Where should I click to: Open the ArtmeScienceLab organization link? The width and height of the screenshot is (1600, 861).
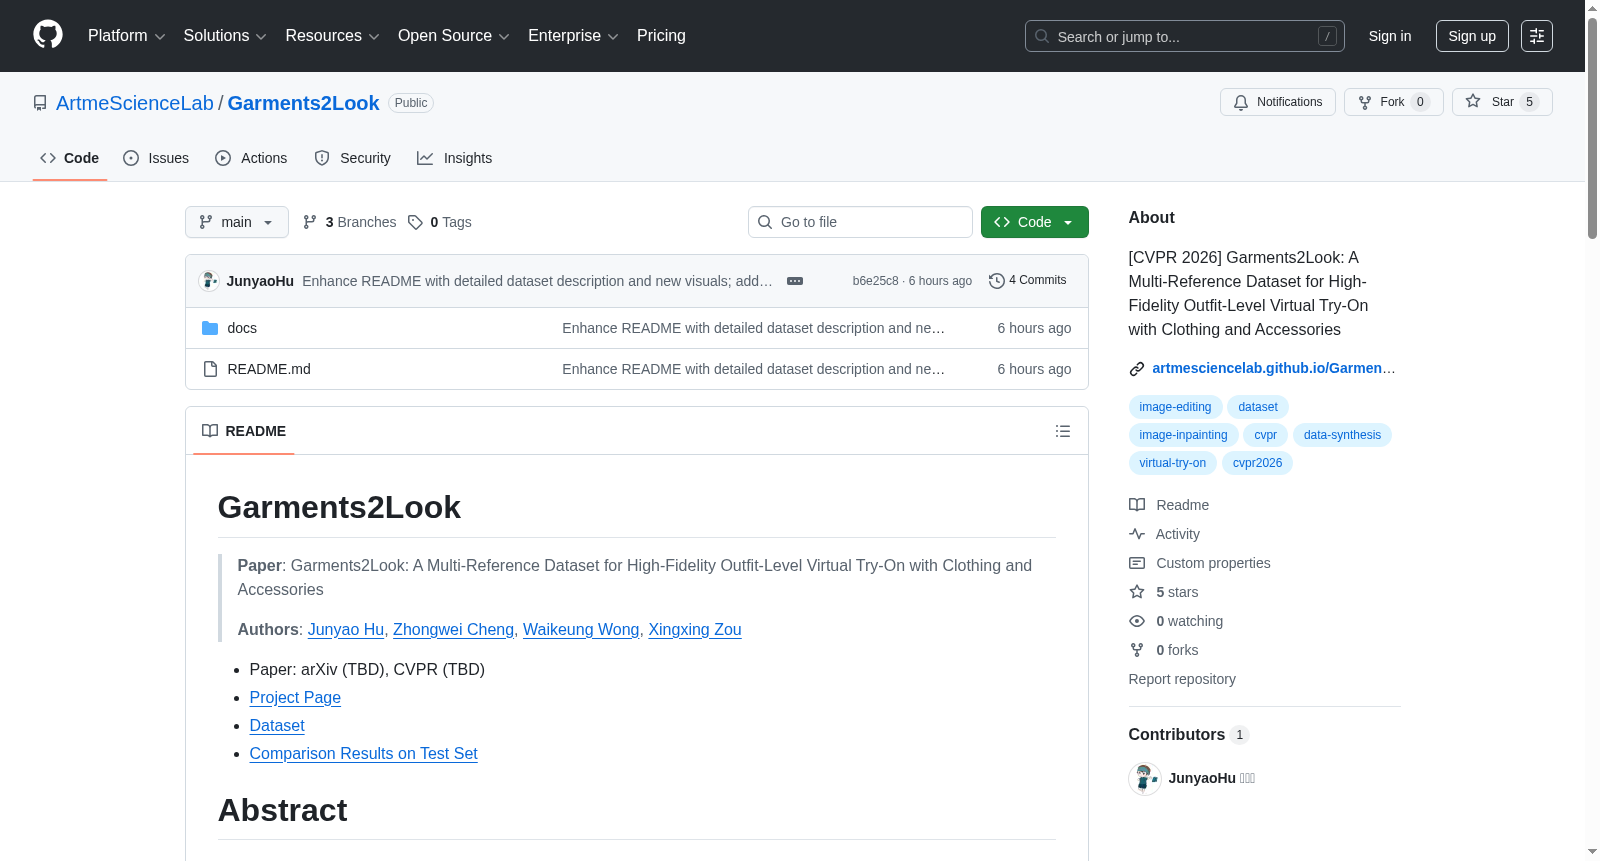point(135,103)
